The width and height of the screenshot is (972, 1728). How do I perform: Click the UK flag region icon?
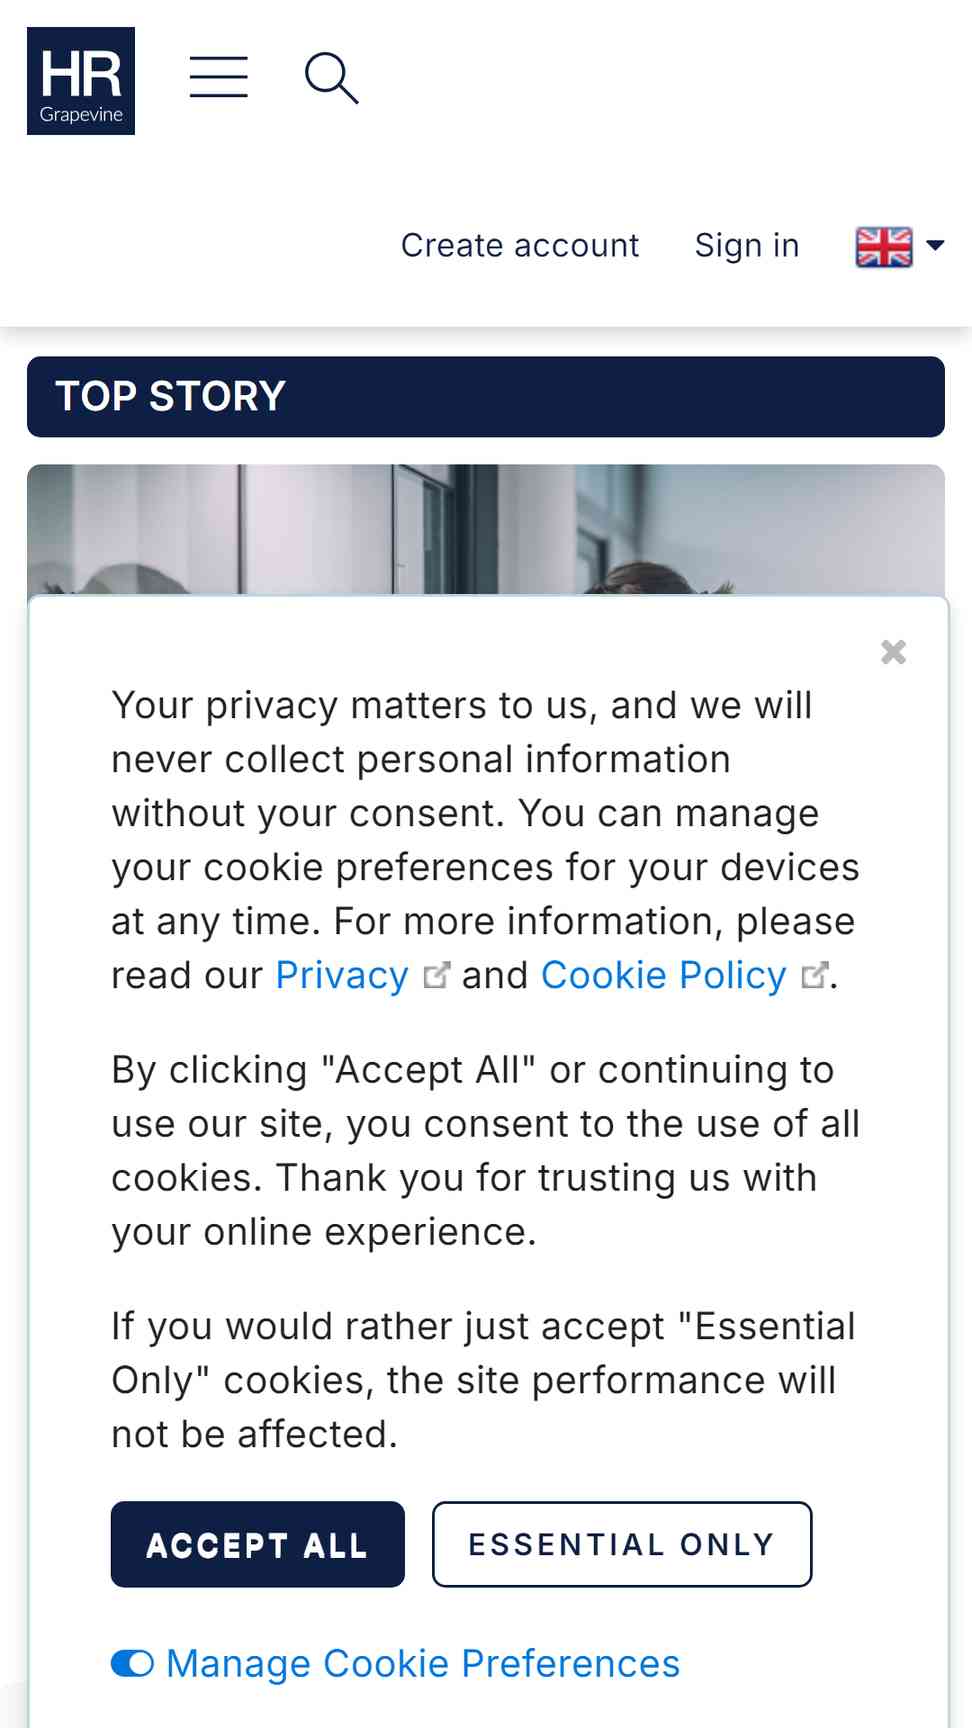(884, 246)
